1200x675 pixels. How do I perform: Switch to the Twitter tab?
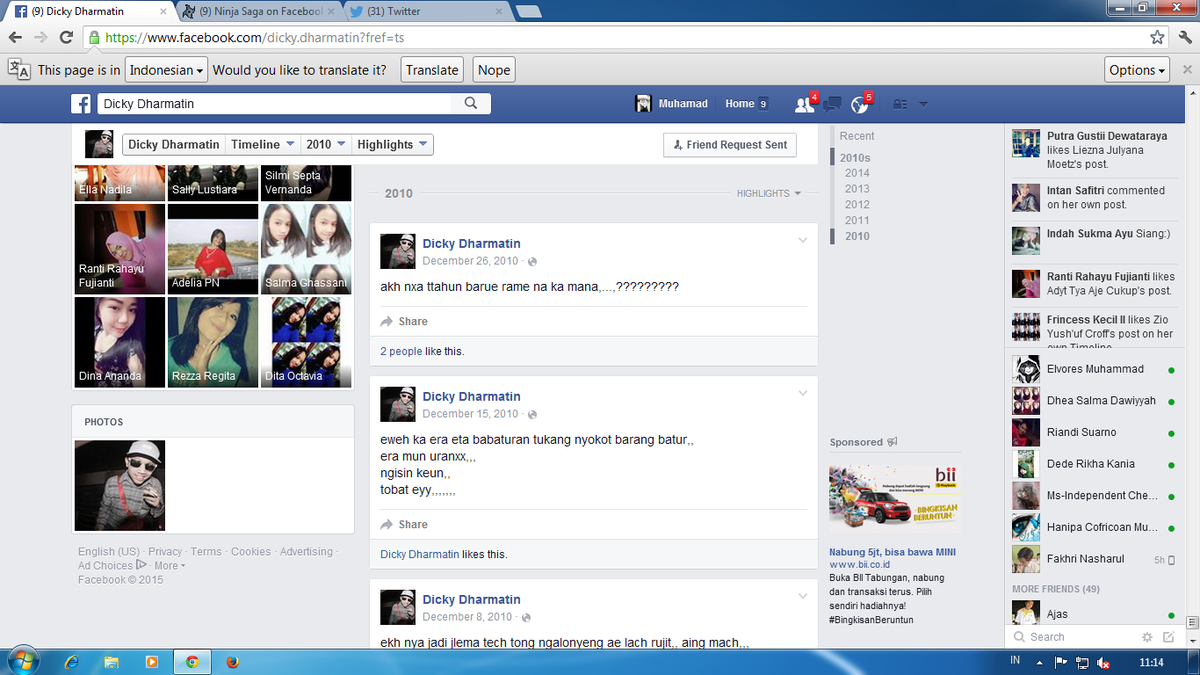click(425, 12)
